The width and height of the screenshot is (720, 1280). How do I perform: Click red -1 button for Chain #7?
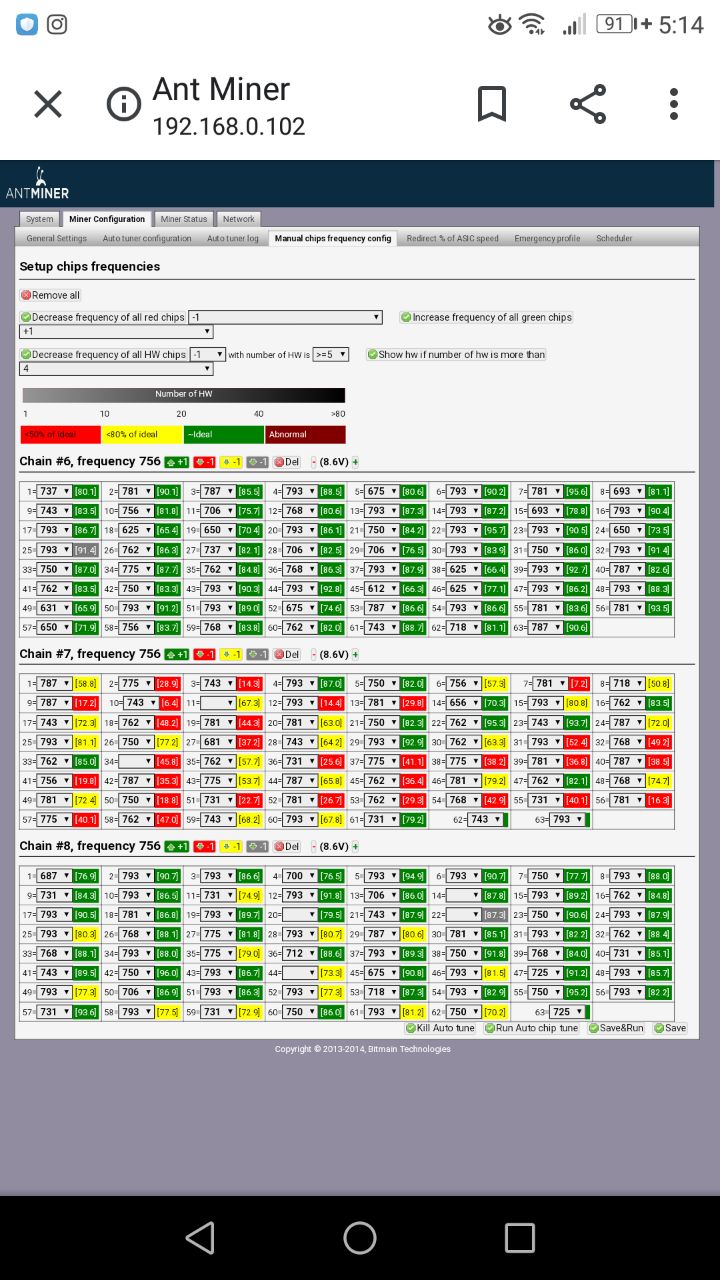[x=204, y=654]
